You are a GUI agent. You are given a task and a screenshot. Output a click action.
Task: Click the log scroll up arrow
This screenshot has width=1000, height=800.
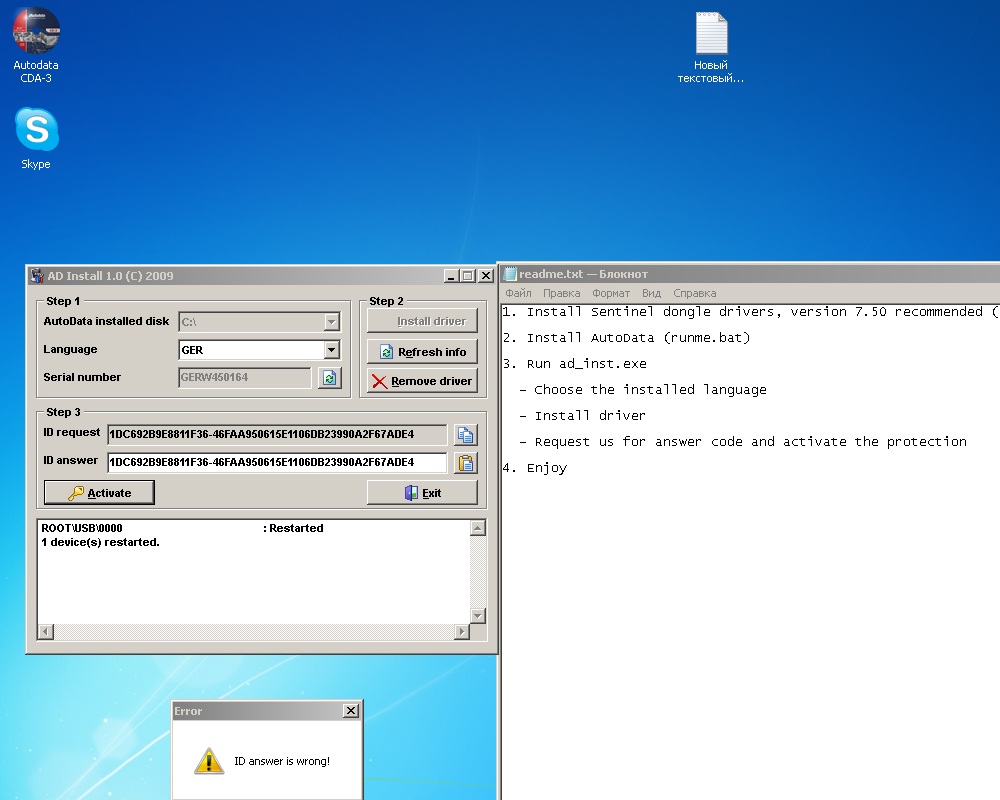478,528
